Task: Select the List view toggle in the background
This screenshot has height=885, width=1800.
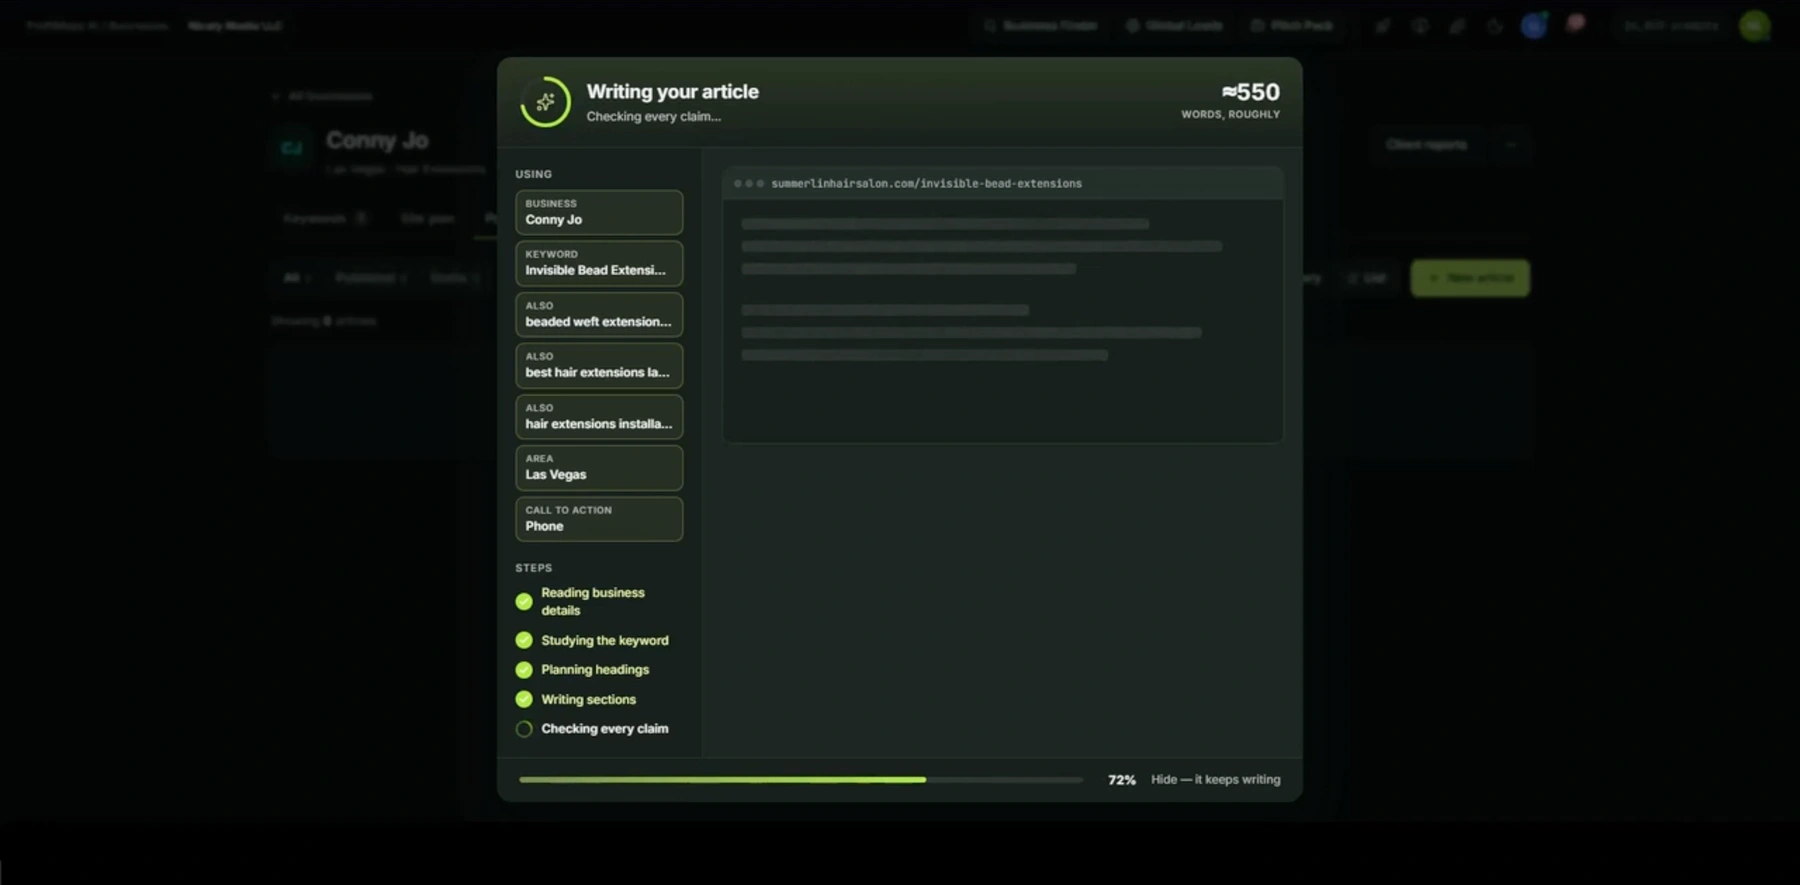Action: tap(1367, 278)
